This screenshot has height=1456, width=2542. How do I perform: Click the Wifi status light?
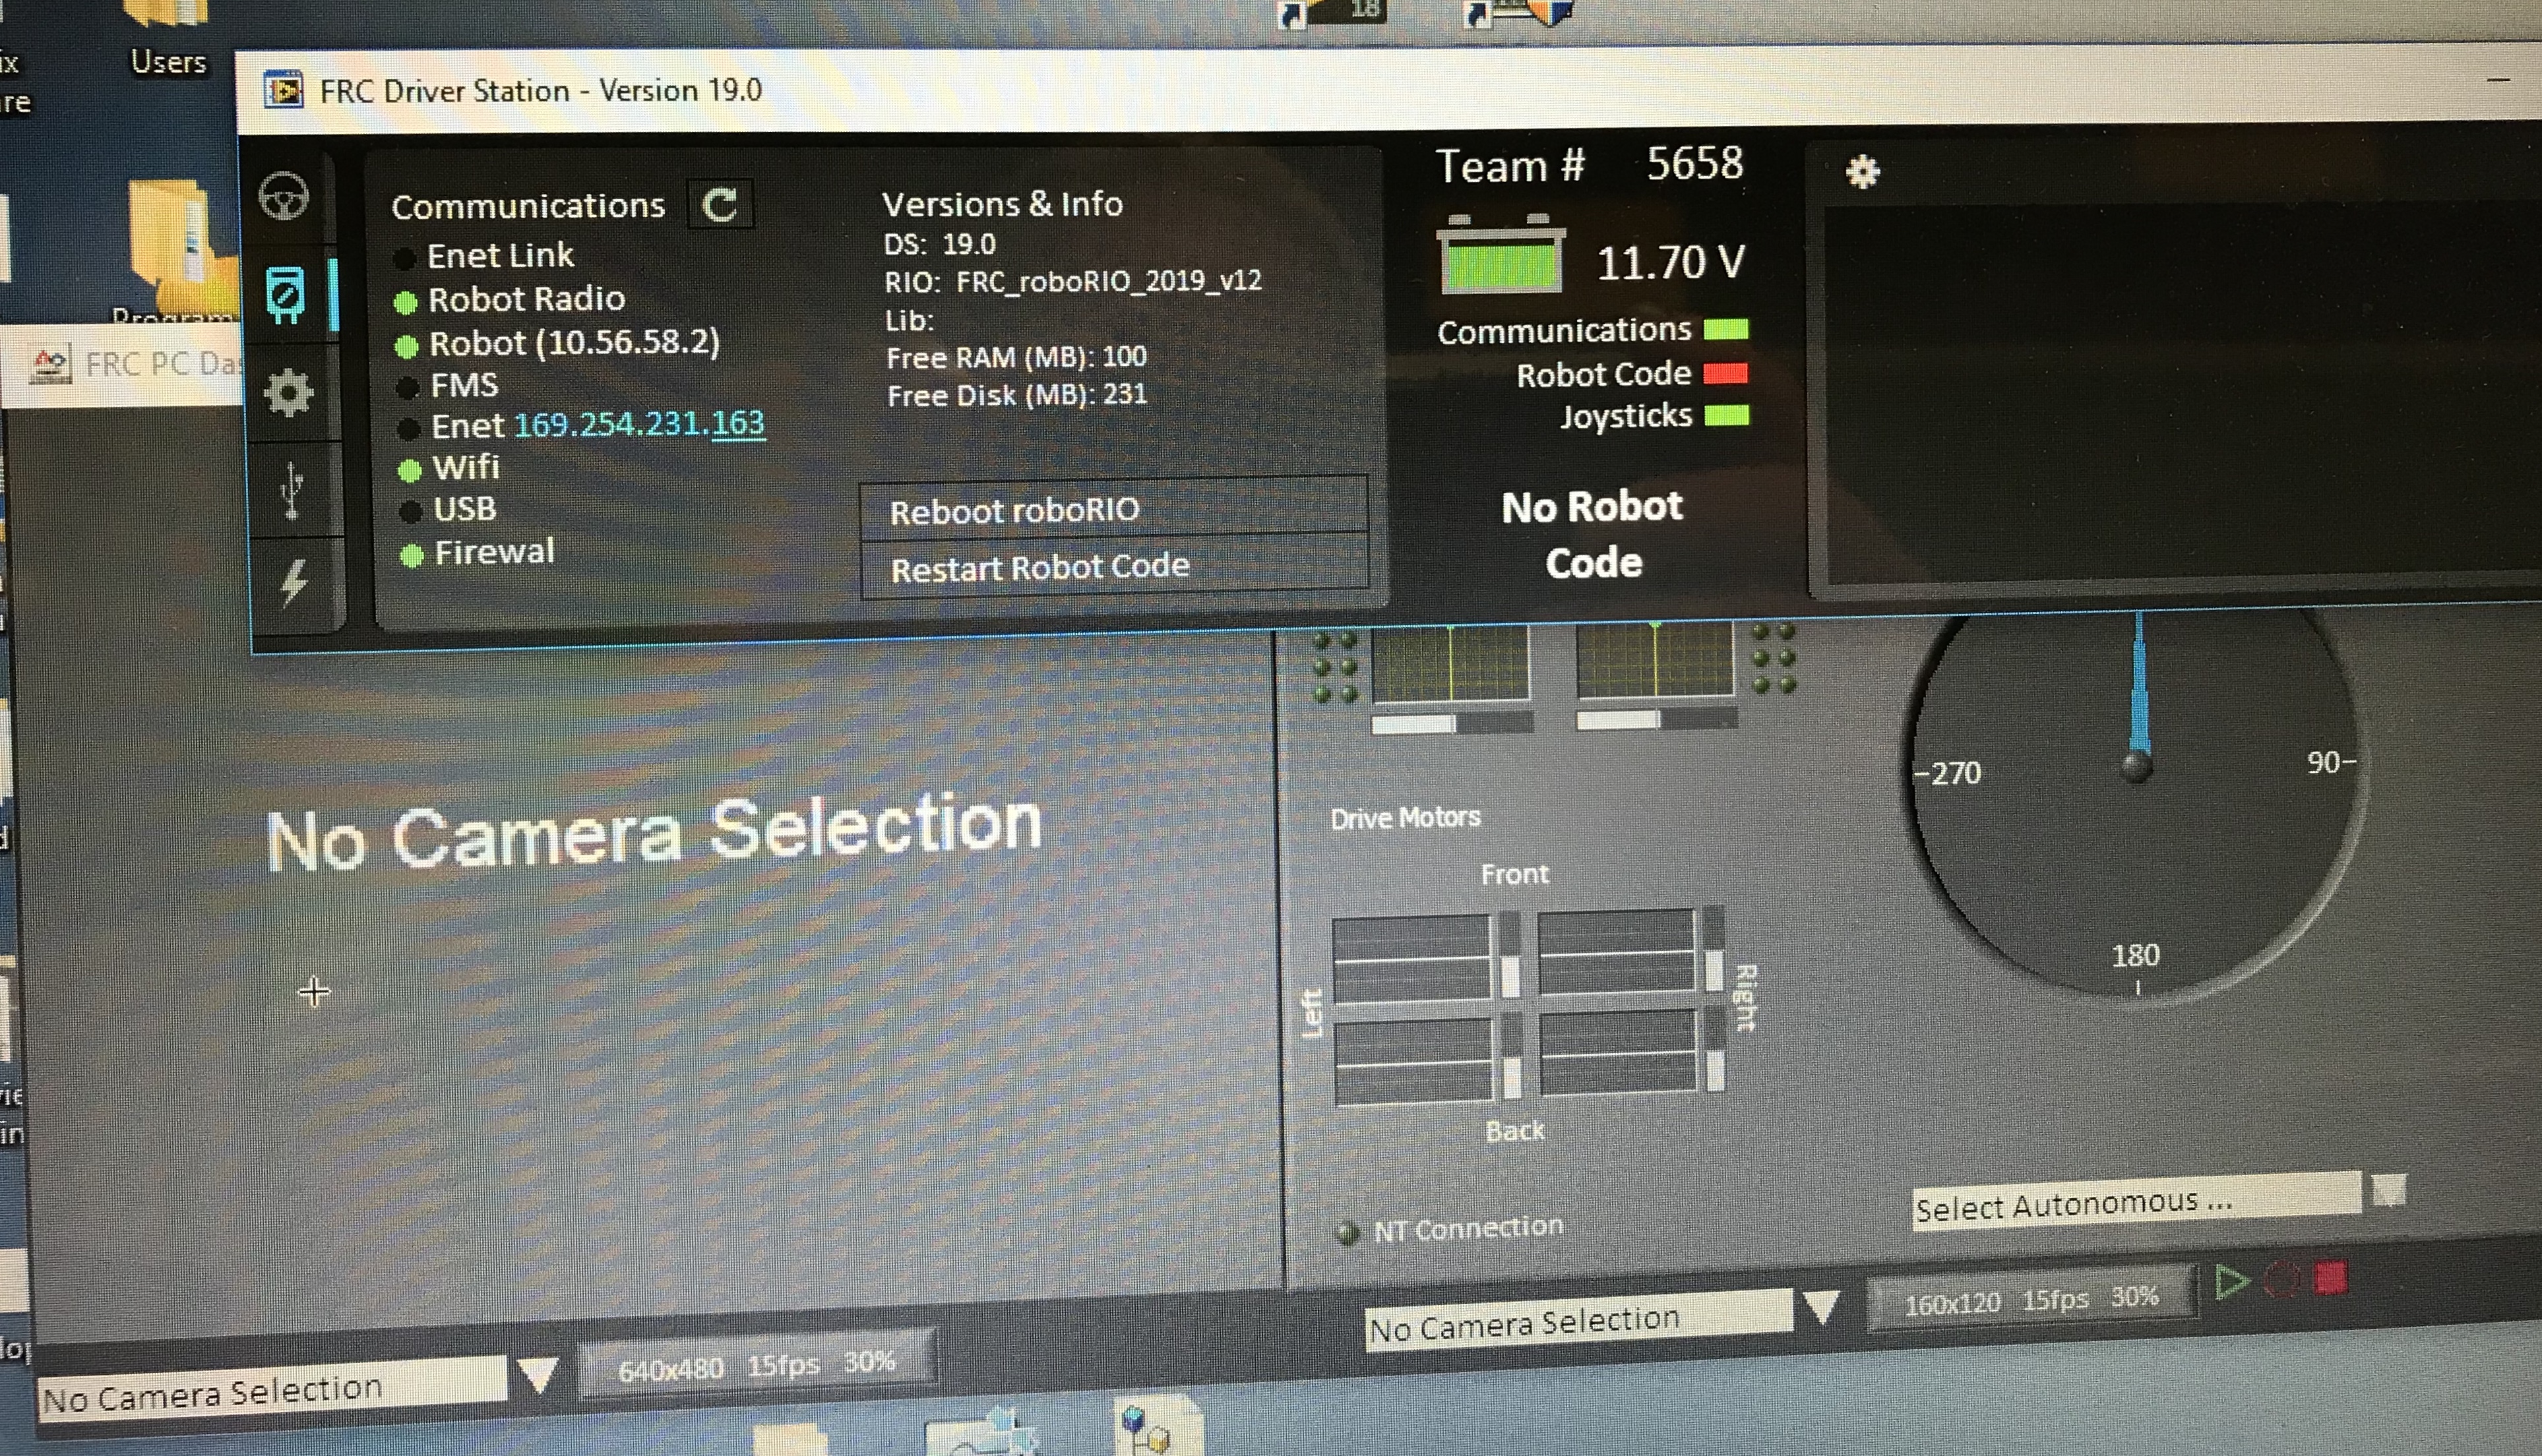[x=409, y=470]
